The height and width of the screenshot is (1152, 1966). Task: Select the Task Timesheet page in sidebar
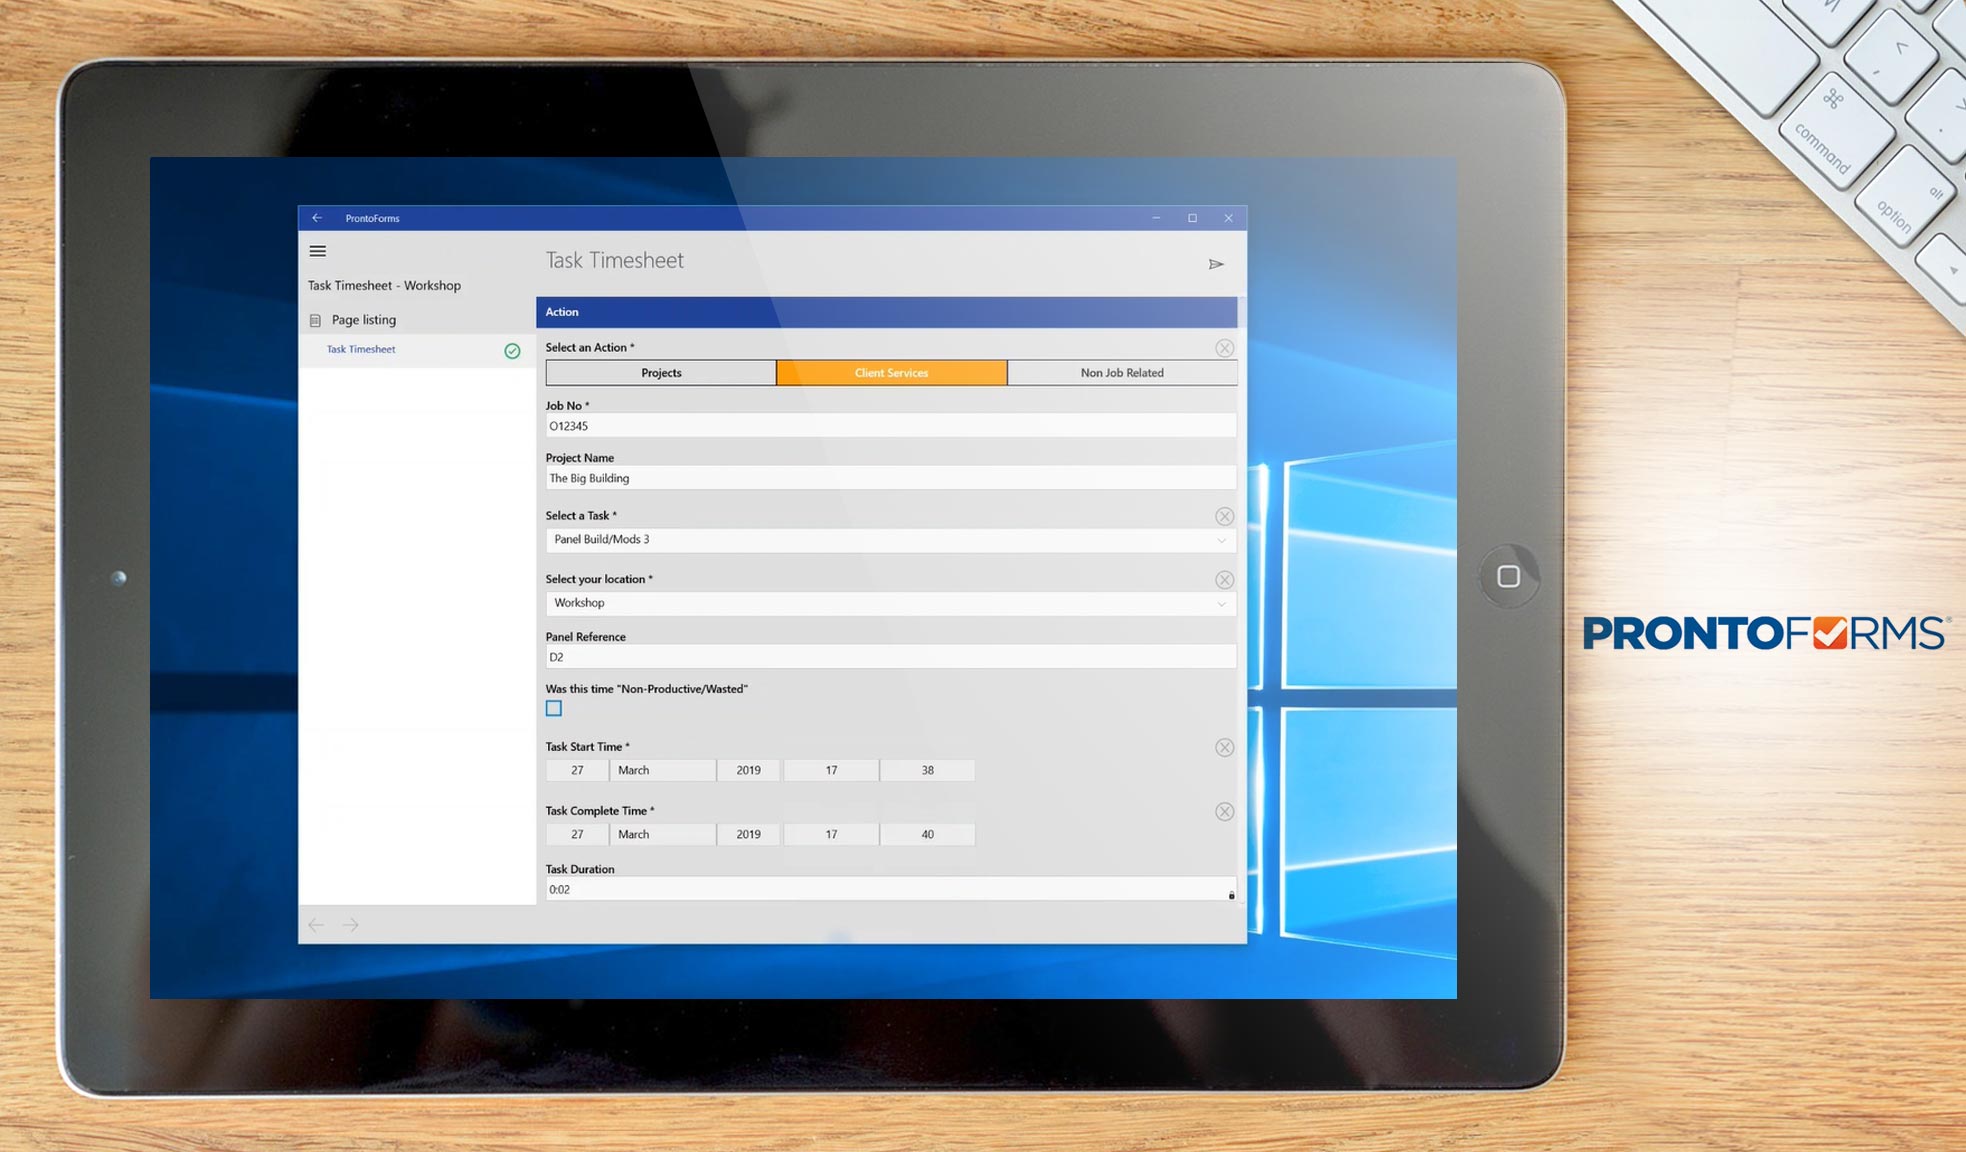click(360, 349)
